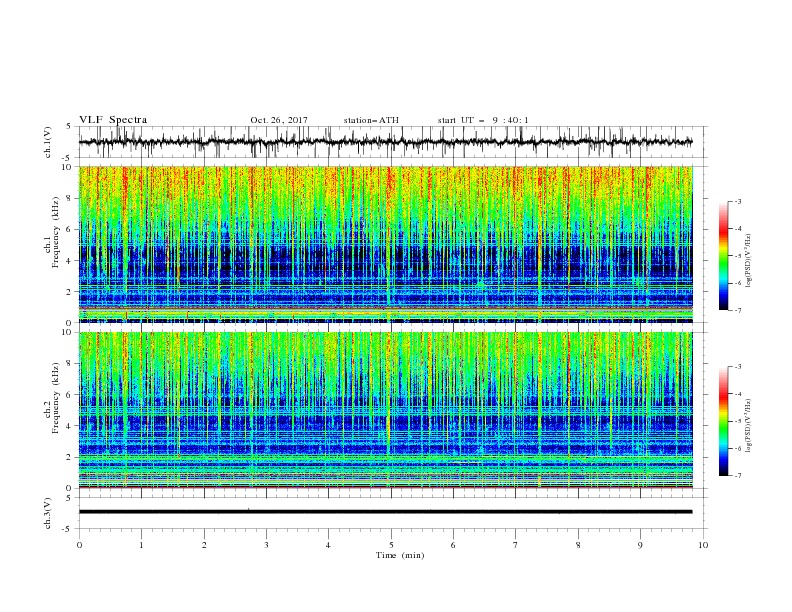
Task: Select the date text "Oct. 26, 2017"
Action: (x=279, y=120)
